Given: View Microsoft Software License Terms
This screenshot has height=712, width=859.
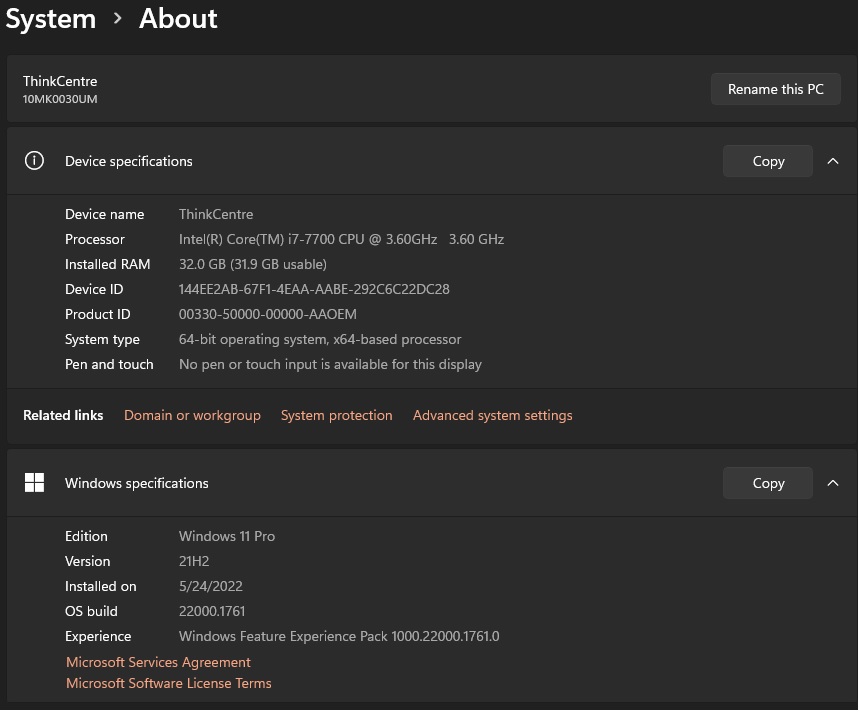Looking at the screenshot, I should point(169,683).
